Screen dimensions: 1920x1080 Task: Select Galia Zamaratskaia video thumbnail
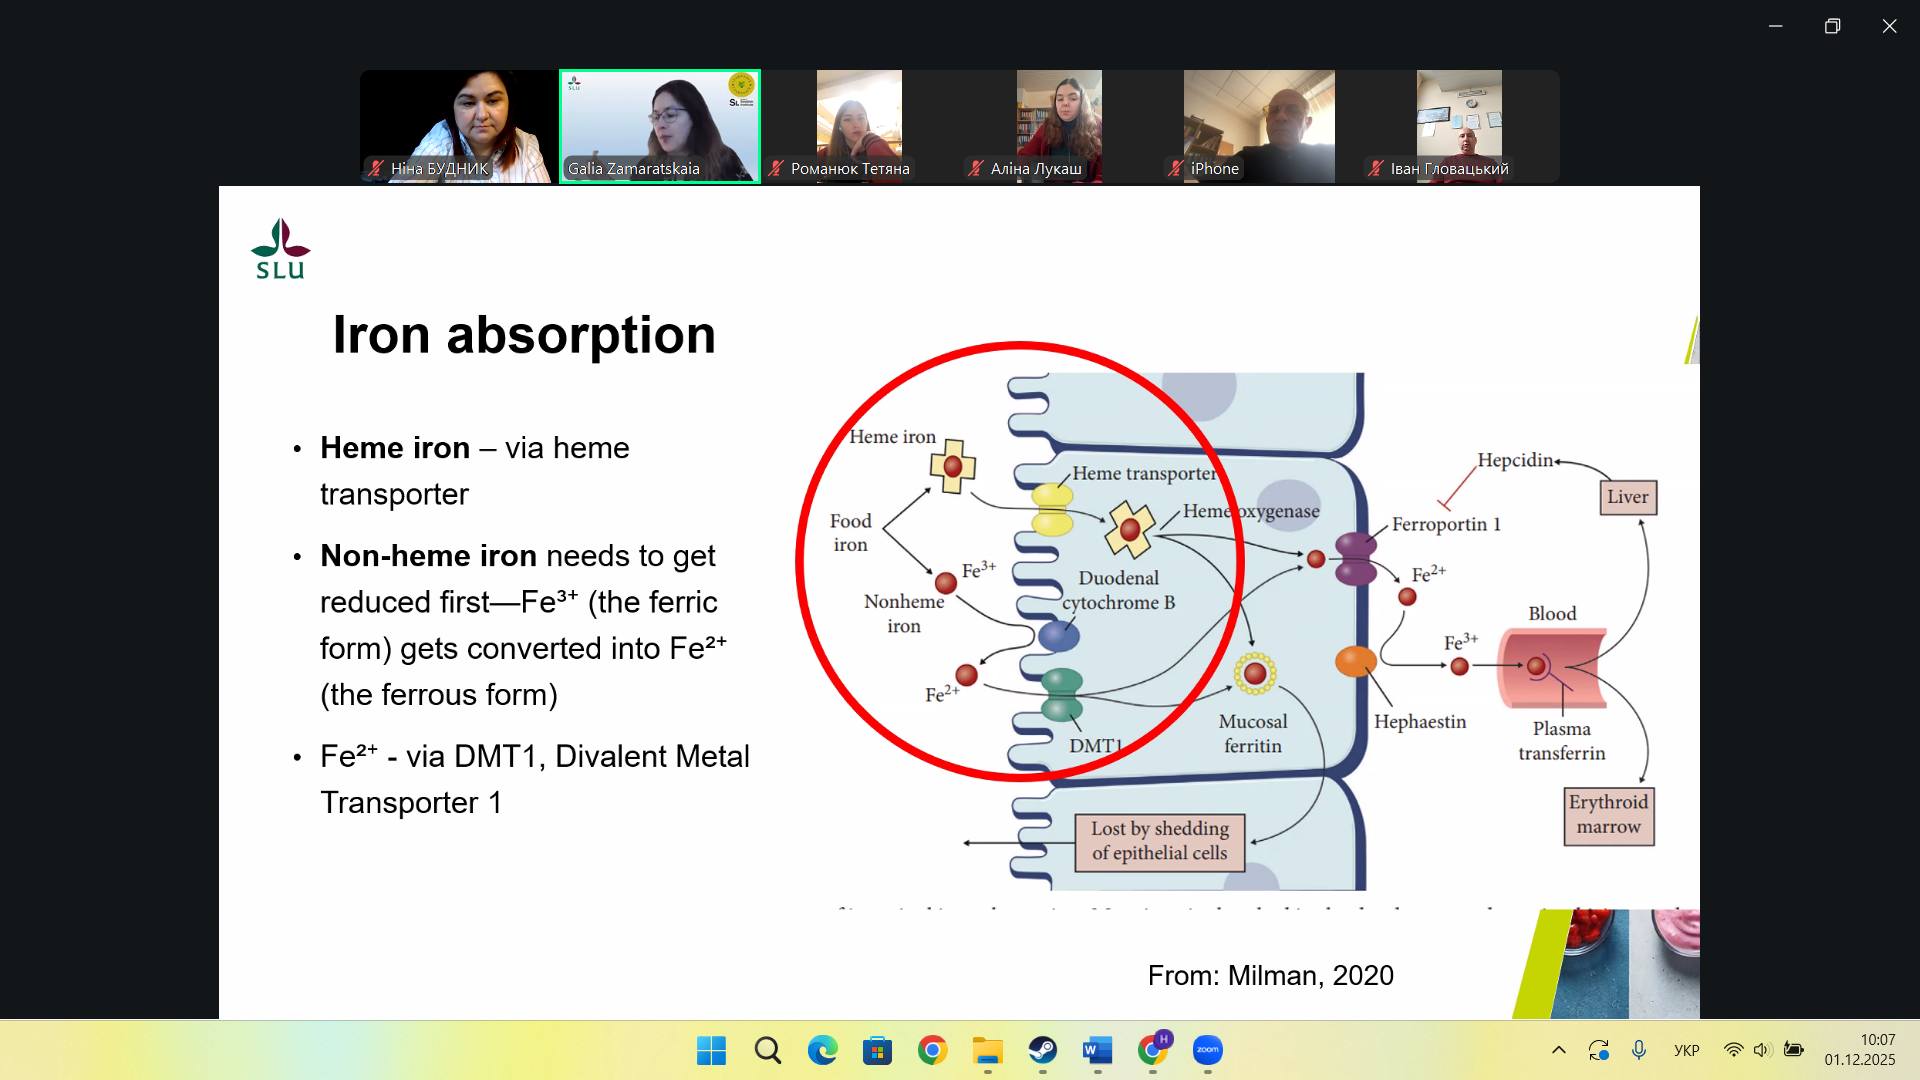tap(659, 126)
